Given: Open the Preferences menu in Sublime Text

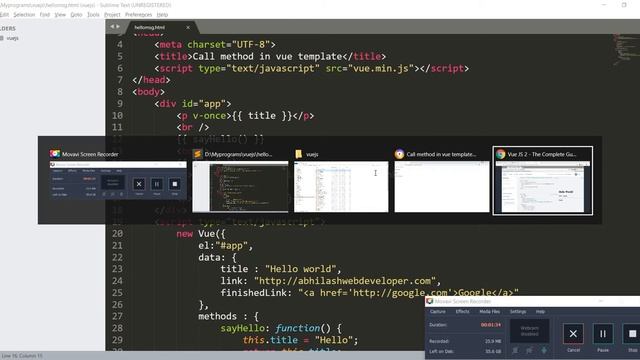Looking at the screenshot, I should pyautogui.click(x=138, y=15).
